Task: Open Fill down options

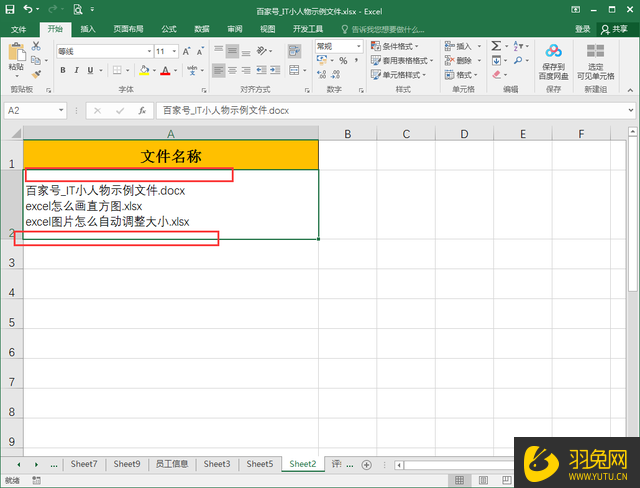Action: [496, 60]
